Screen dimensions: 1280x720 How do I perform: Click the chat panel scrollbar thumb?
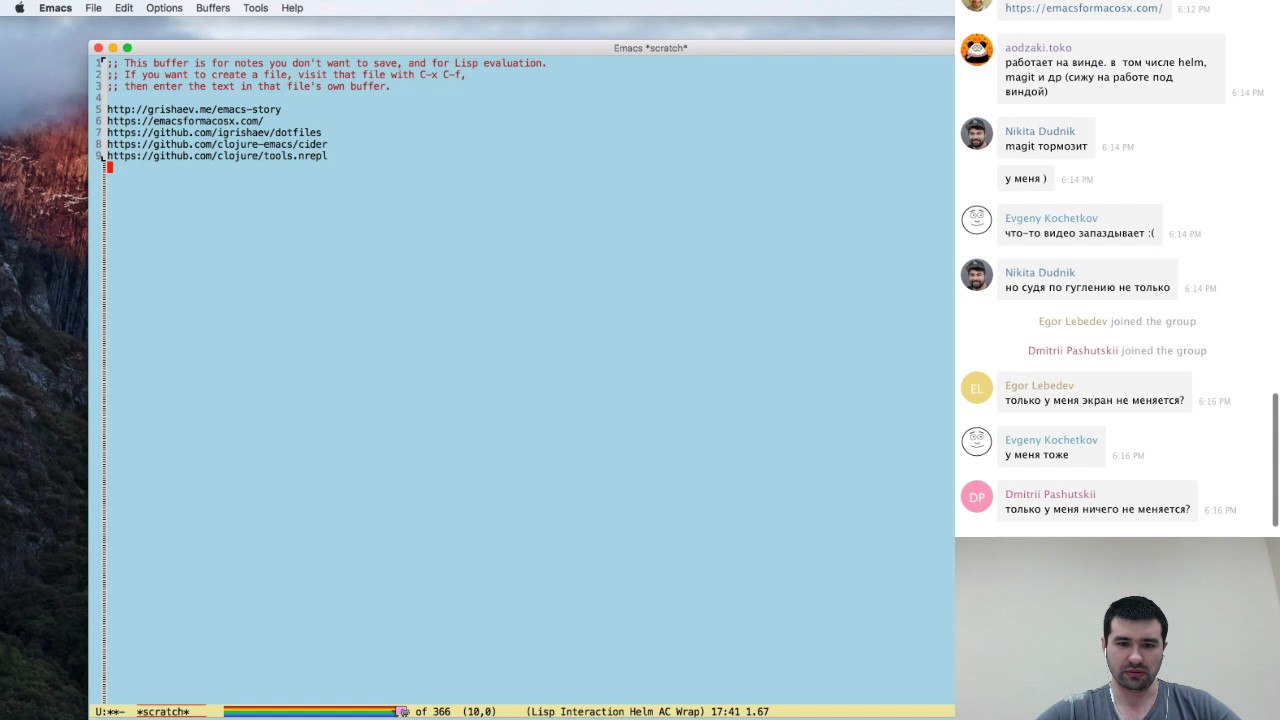[1275, 459]
